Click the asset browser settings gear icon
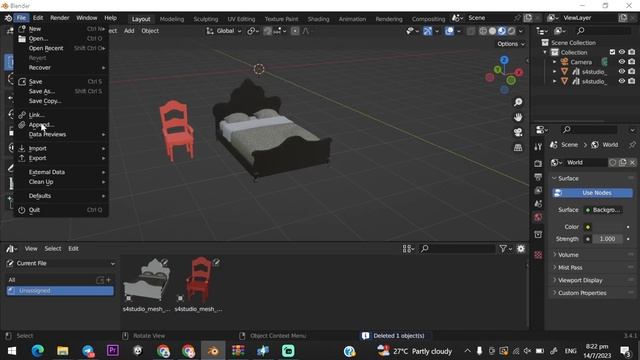The width and height of the screenshot is (640, 360). [521, 249]
